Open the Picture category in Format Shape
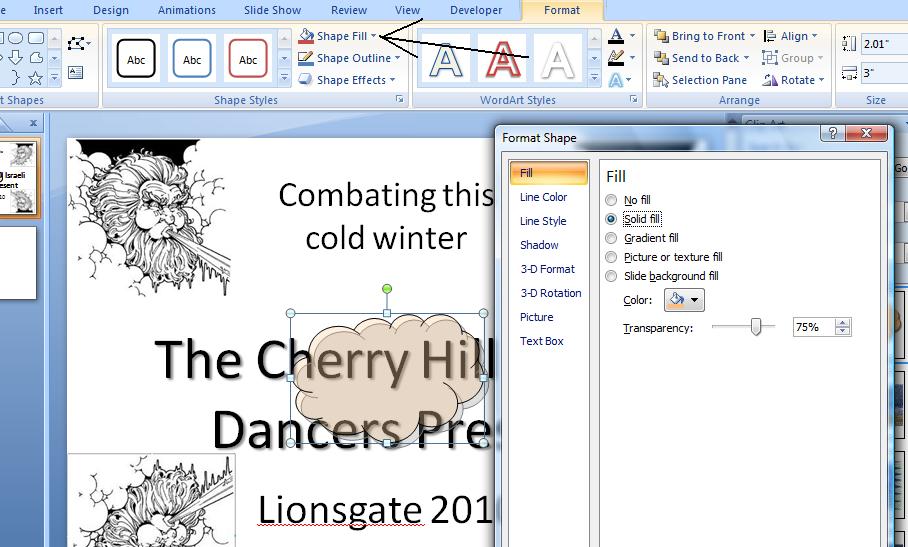 pyautogui.click(x=536, y=317)
